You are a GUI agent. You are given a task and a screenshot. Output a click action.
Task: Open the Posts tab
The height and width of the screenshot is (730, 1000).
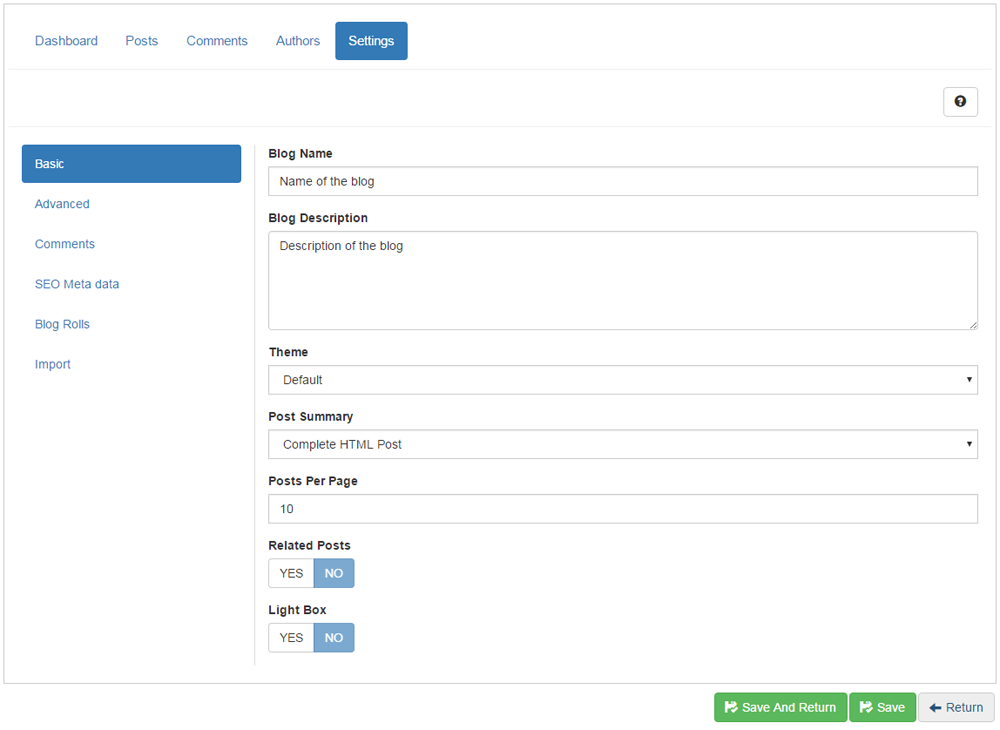[142, 41]
